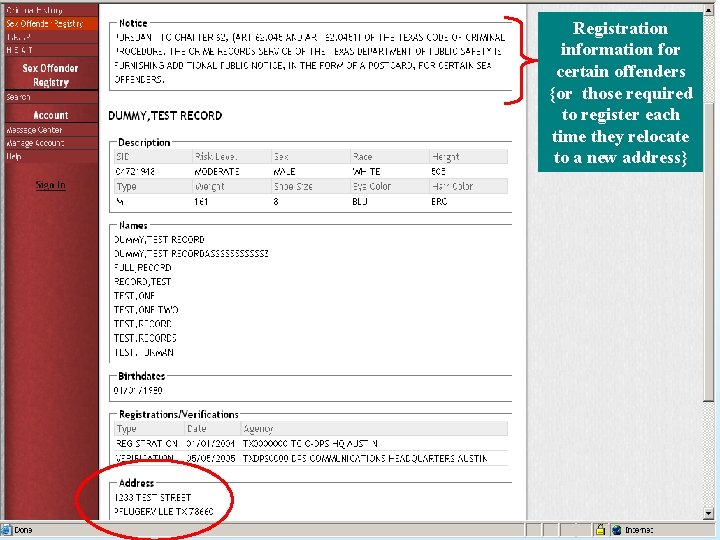This screenshot has width=720, height=540.
Task: Go to Manage Account
Action: pyautogui.click(x=51, y=143)
